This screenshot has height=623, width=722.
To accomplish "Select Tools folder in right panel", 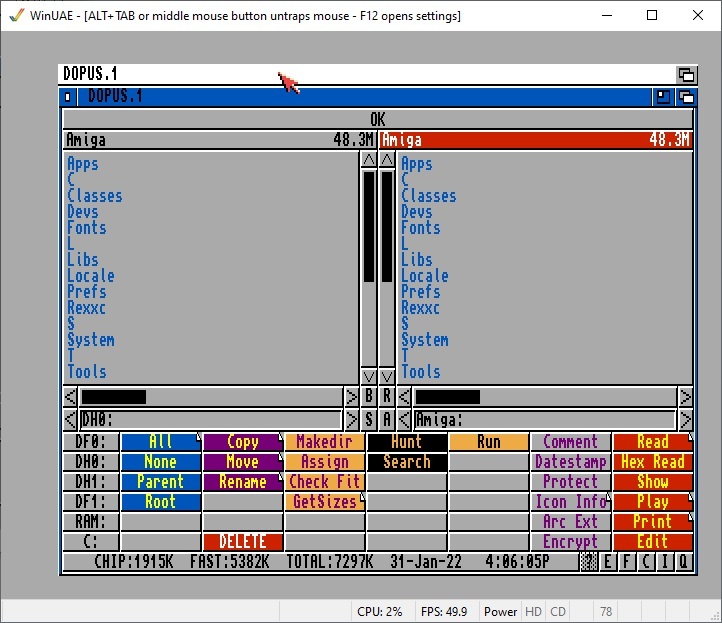I will tap(420, 372).
